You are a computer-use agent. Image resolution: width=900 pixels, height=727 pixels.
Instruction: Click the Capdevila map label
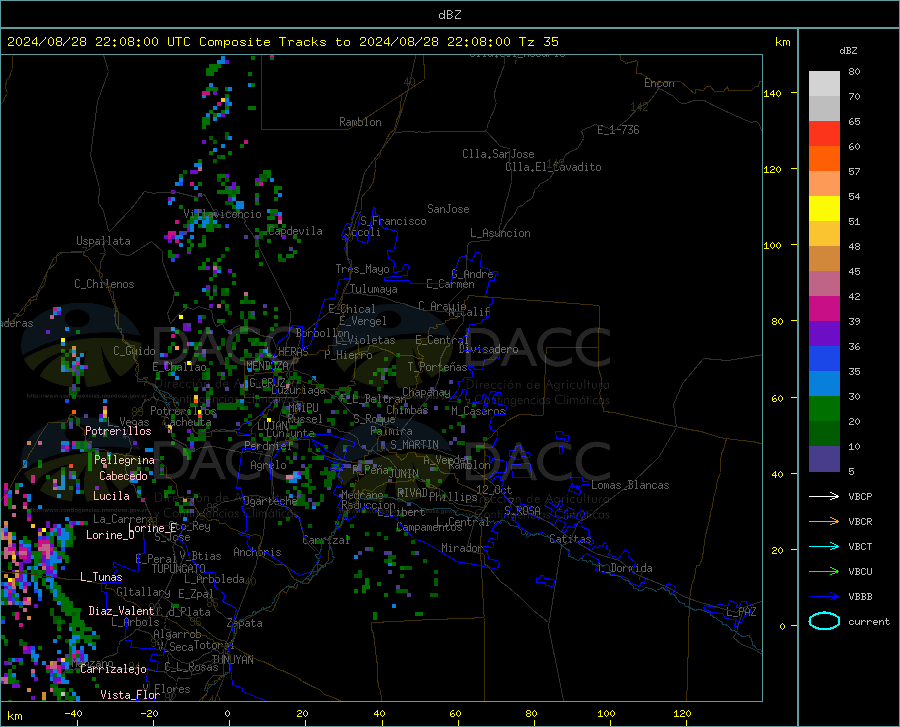[295, 231]
